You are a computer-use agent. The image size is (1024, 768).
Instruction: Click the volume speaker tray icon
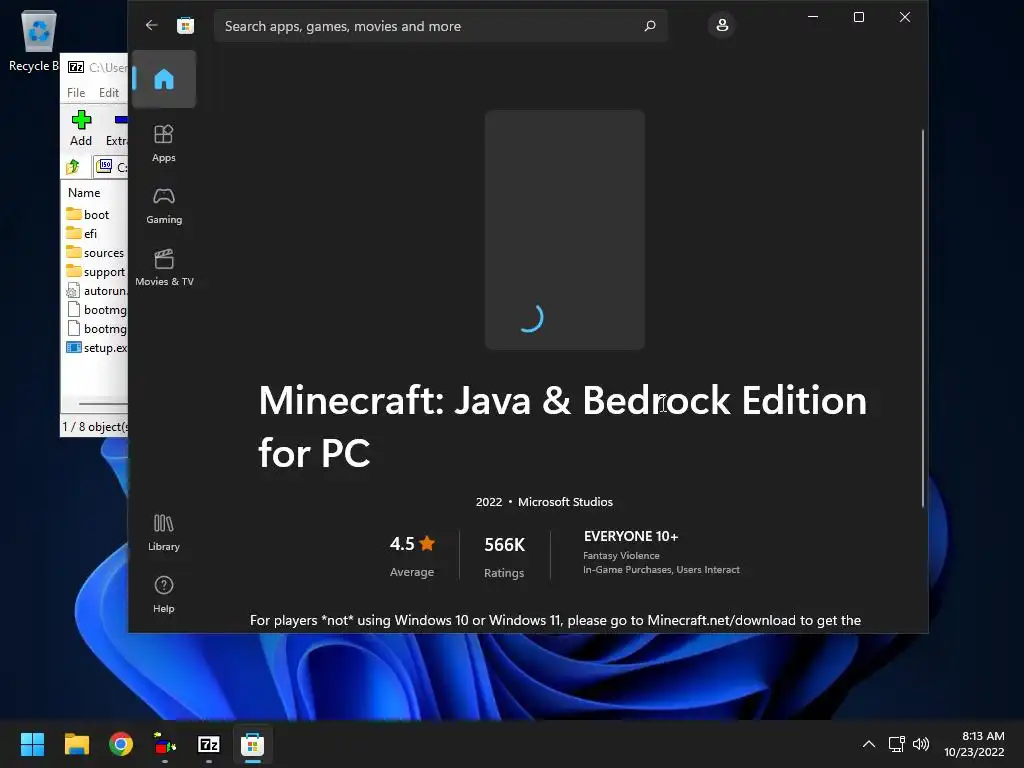(x=921, y=744)
